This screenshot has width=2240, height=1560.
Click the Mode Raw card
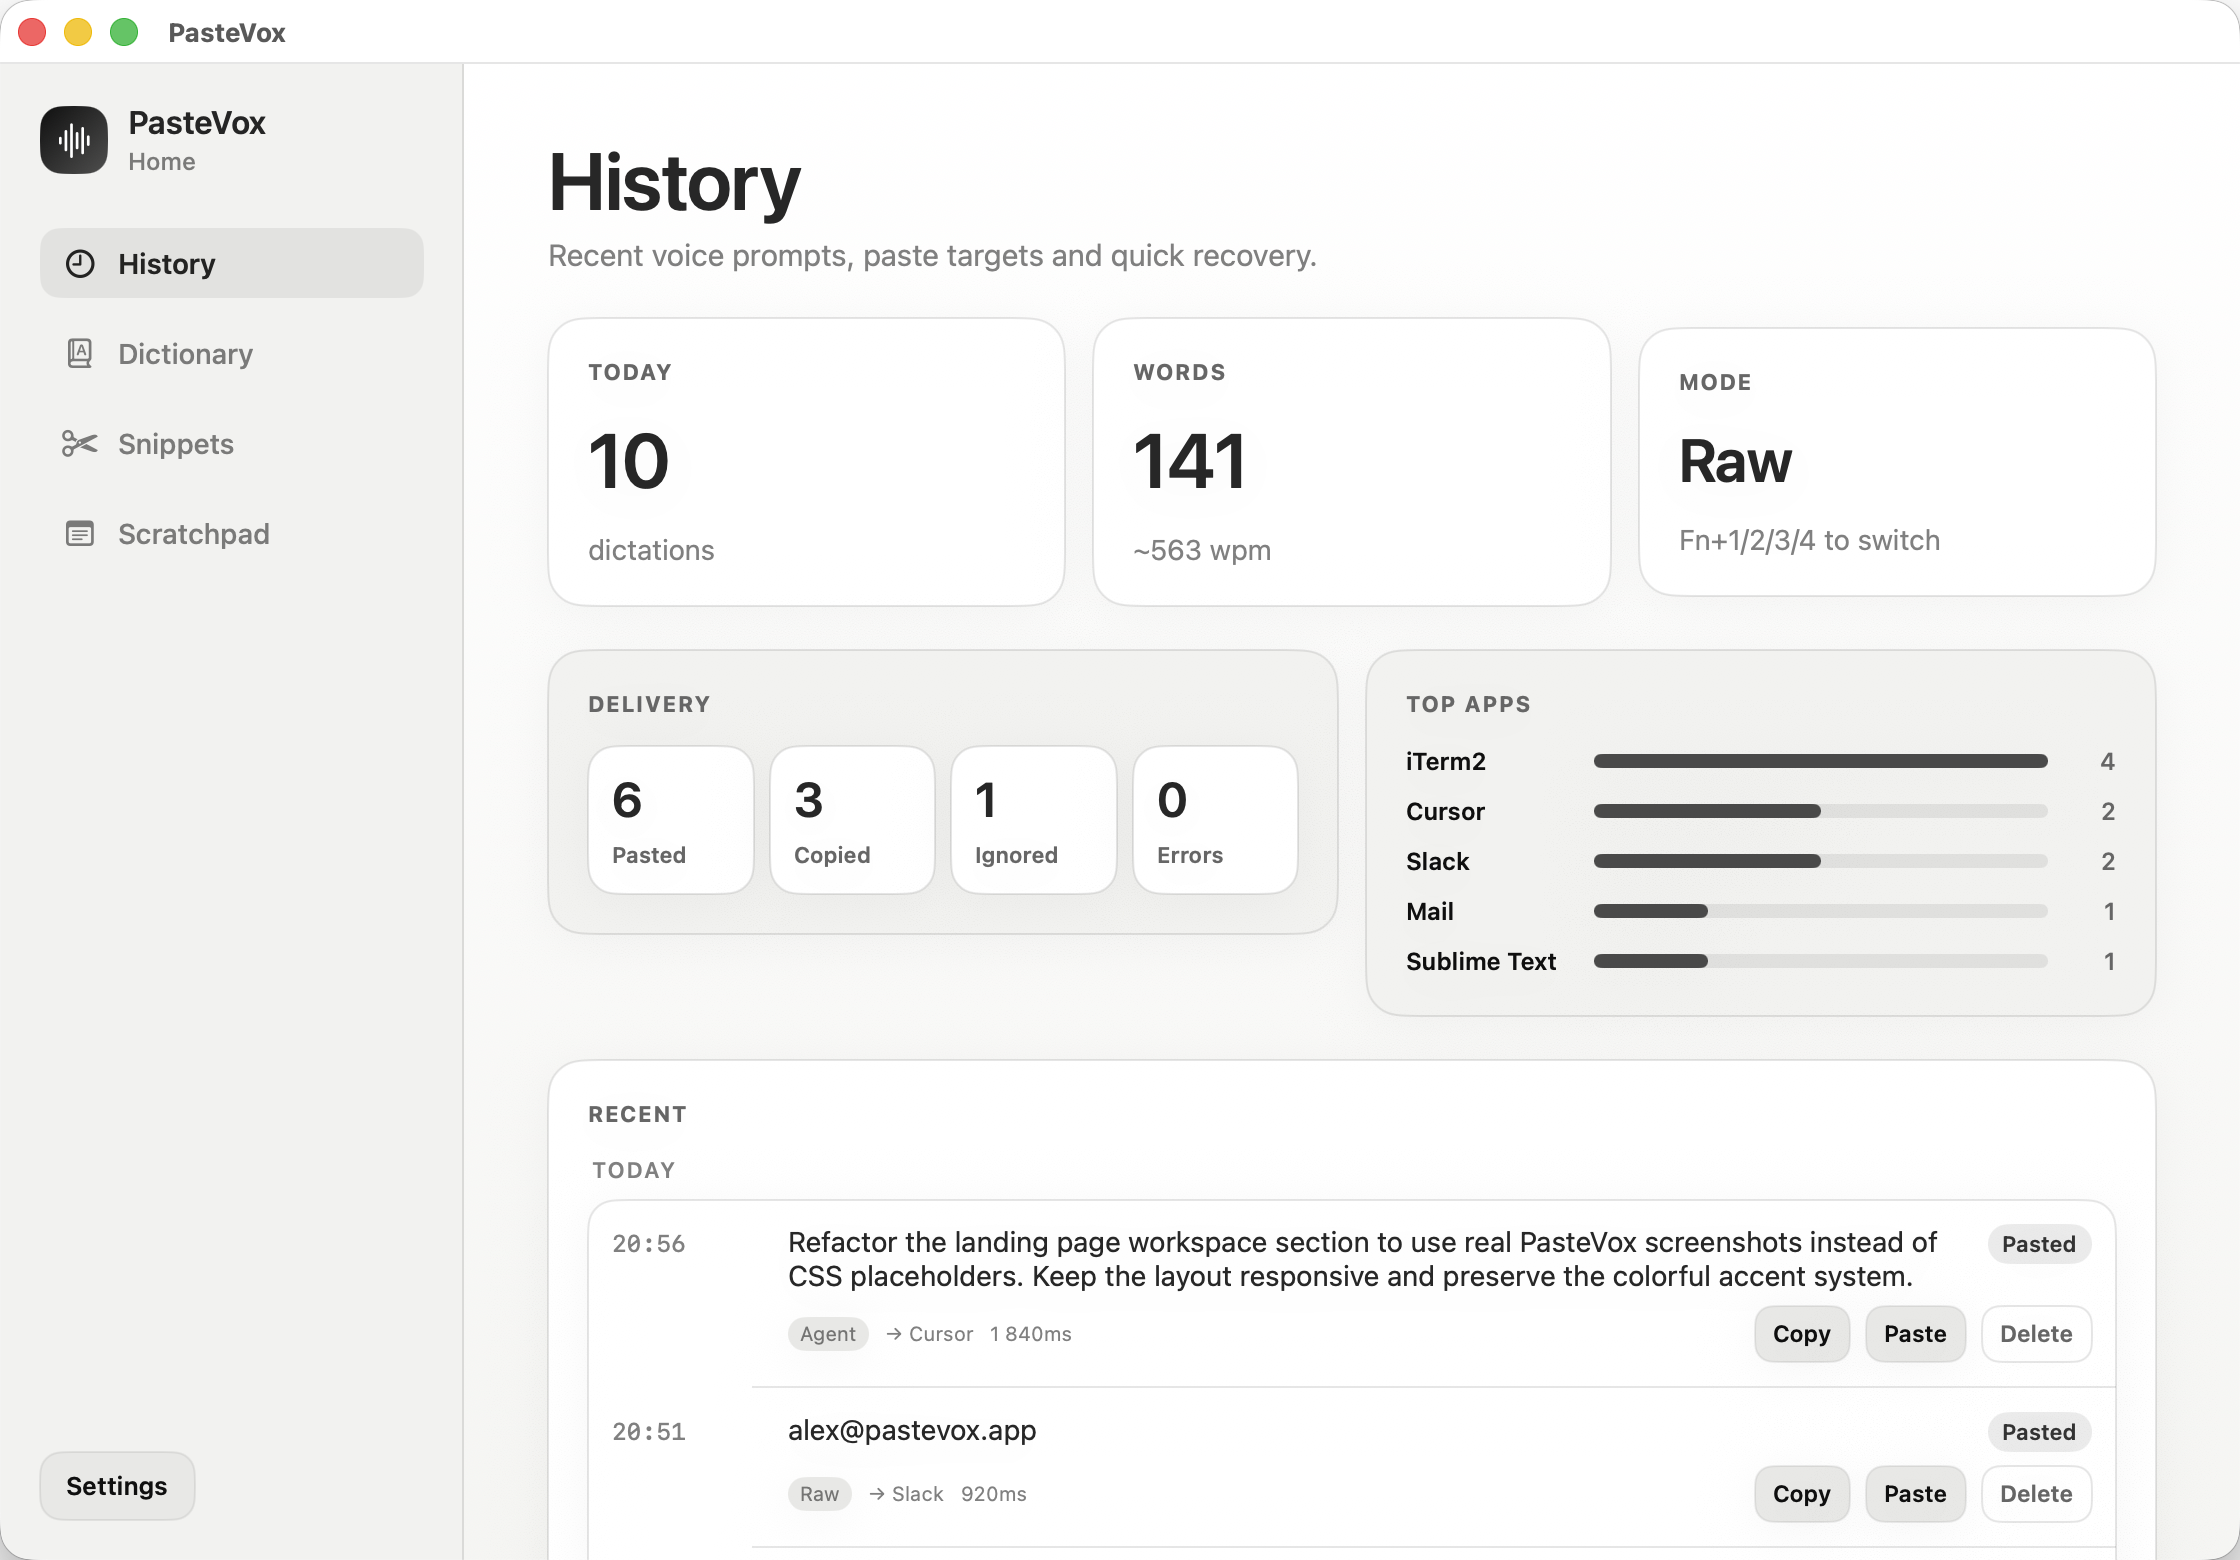[x=1897, y=462]
